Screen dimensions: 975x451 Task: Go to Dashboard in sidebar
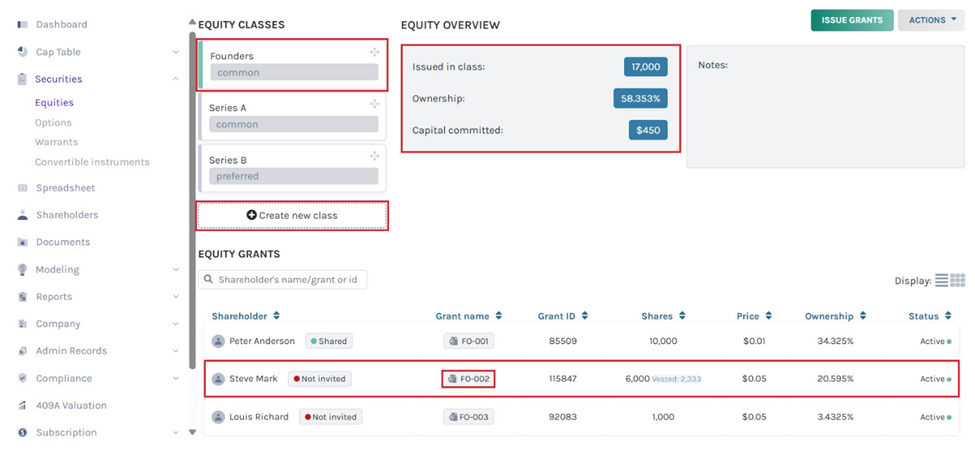coord(62,25)
